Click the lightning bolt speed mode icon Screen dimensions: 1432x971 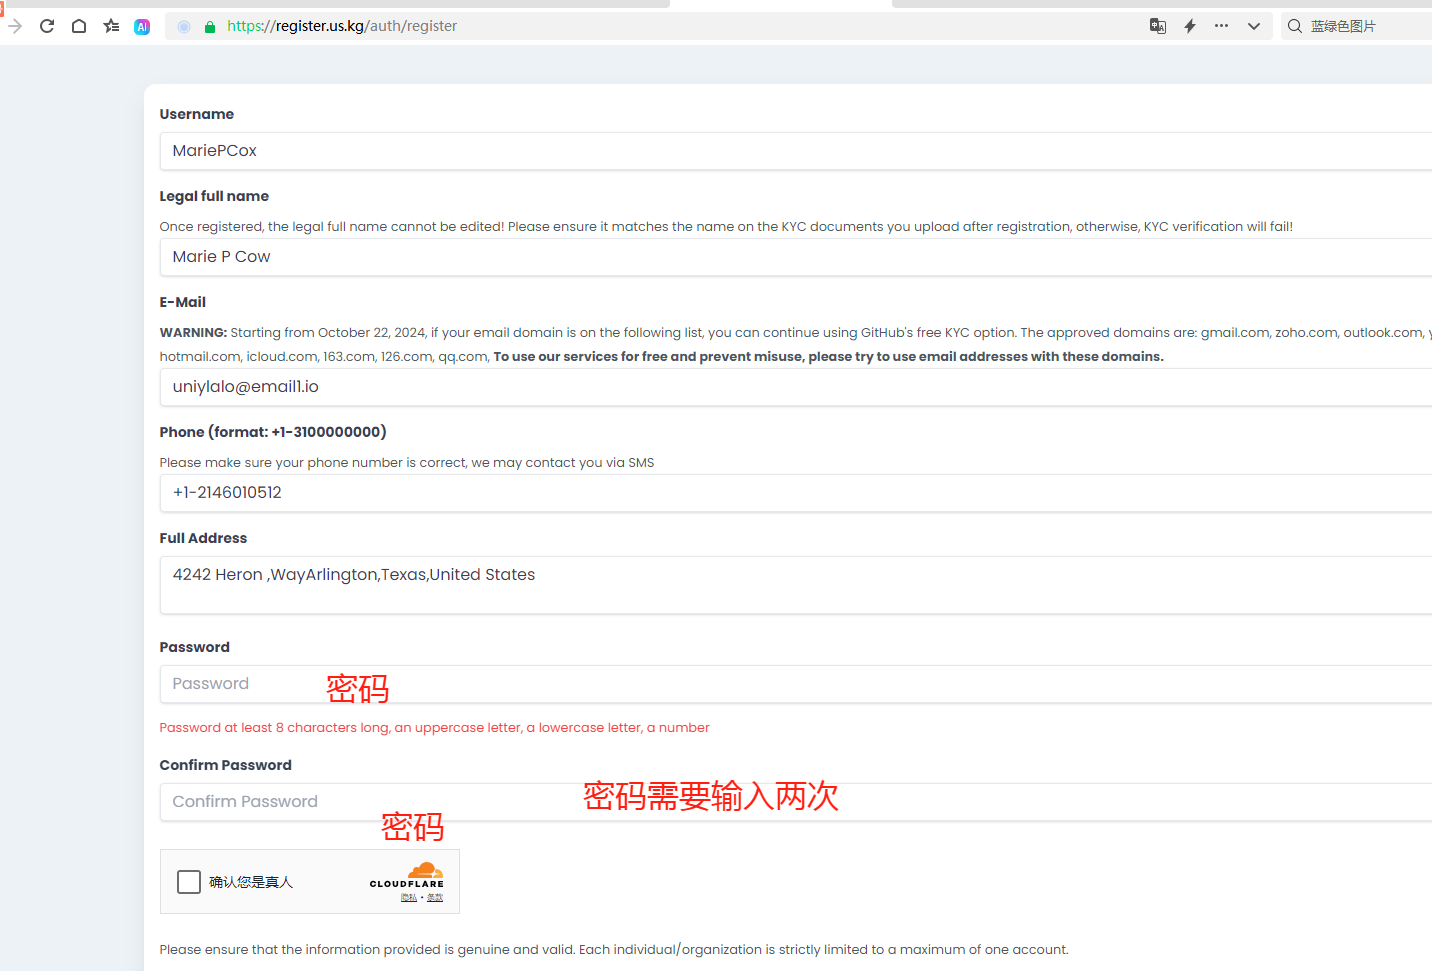coord(1190,26)
